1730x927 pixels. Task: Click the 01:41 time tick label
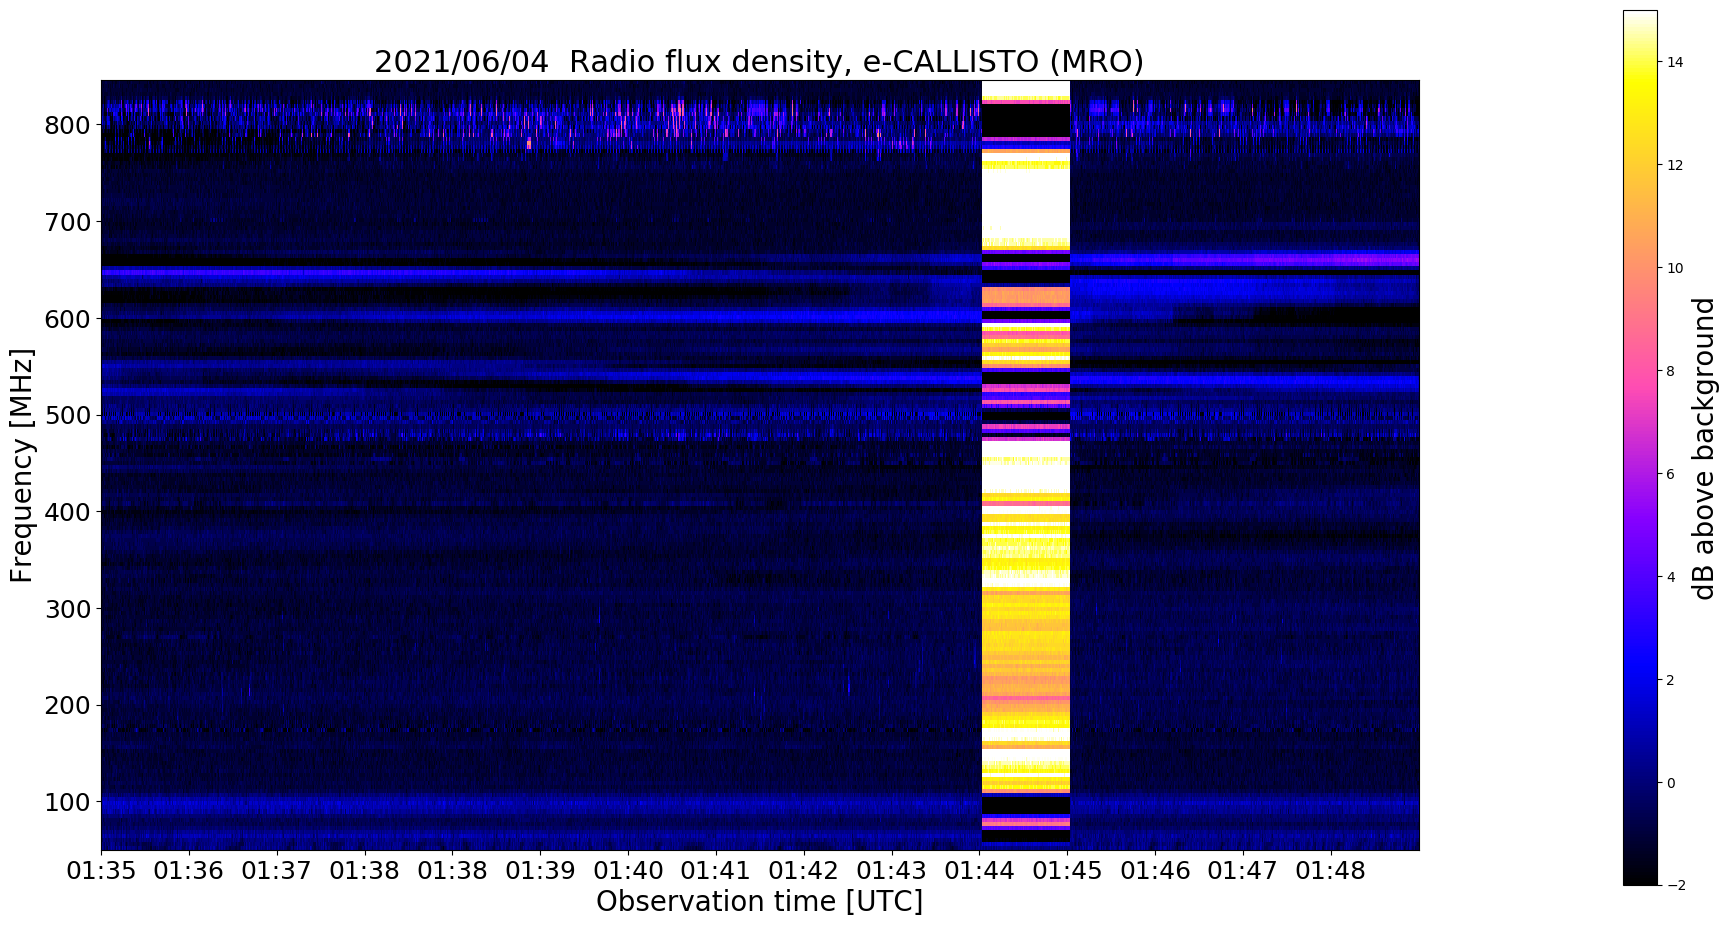716,871
